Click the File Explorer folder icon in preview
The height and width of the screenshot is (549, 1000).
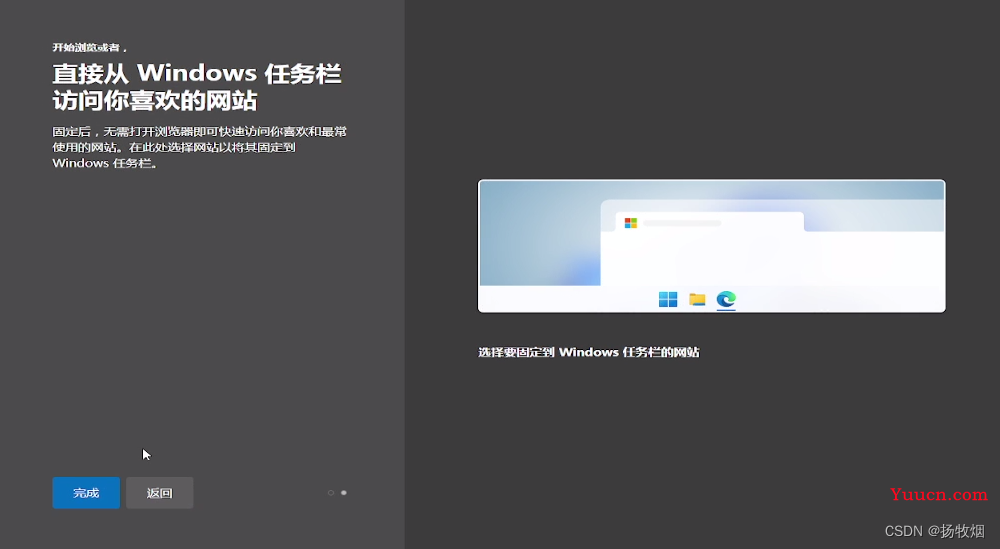point(697,299)
